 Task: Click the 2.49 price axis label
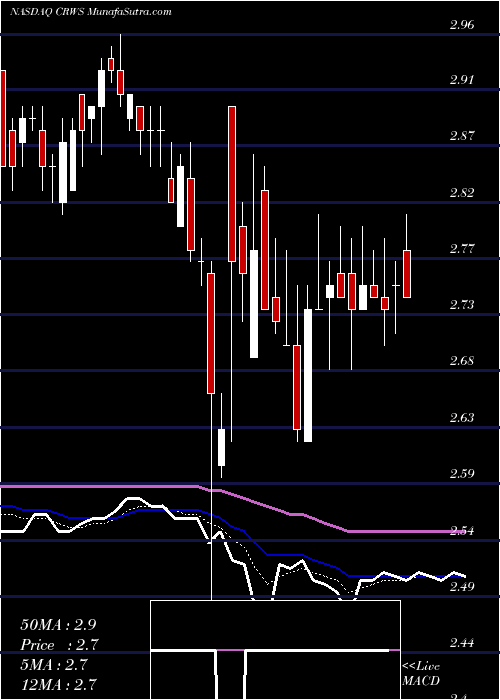(x=462, y=586)
